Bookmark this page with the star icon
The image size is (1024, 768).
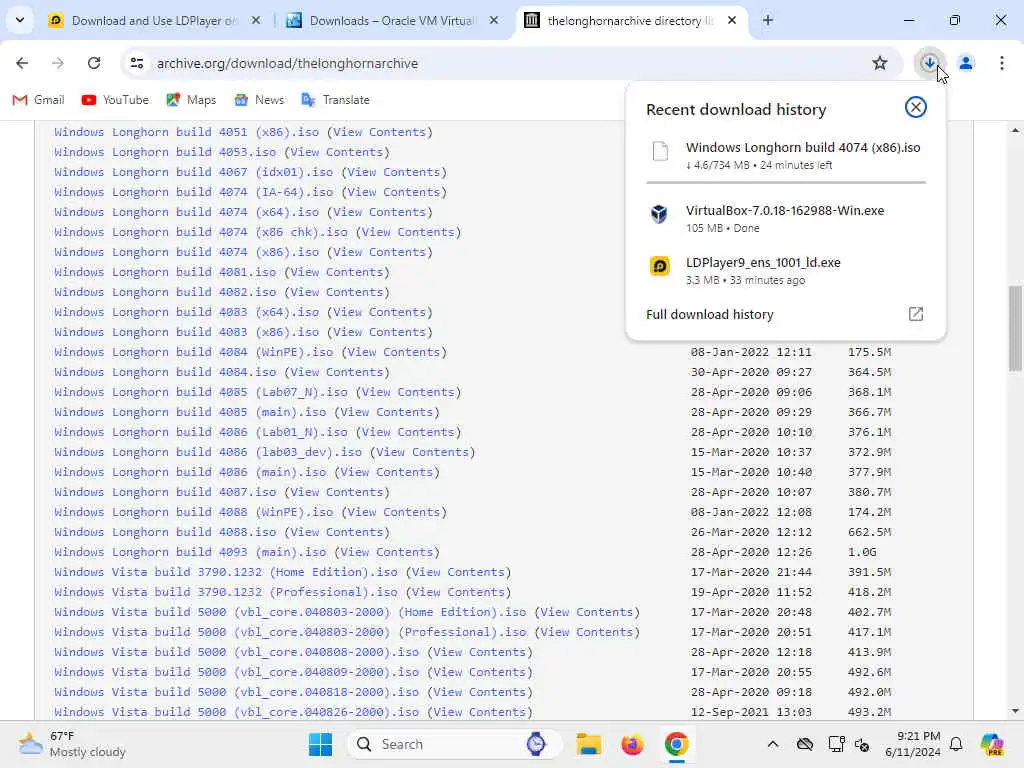tap(880, 63)
